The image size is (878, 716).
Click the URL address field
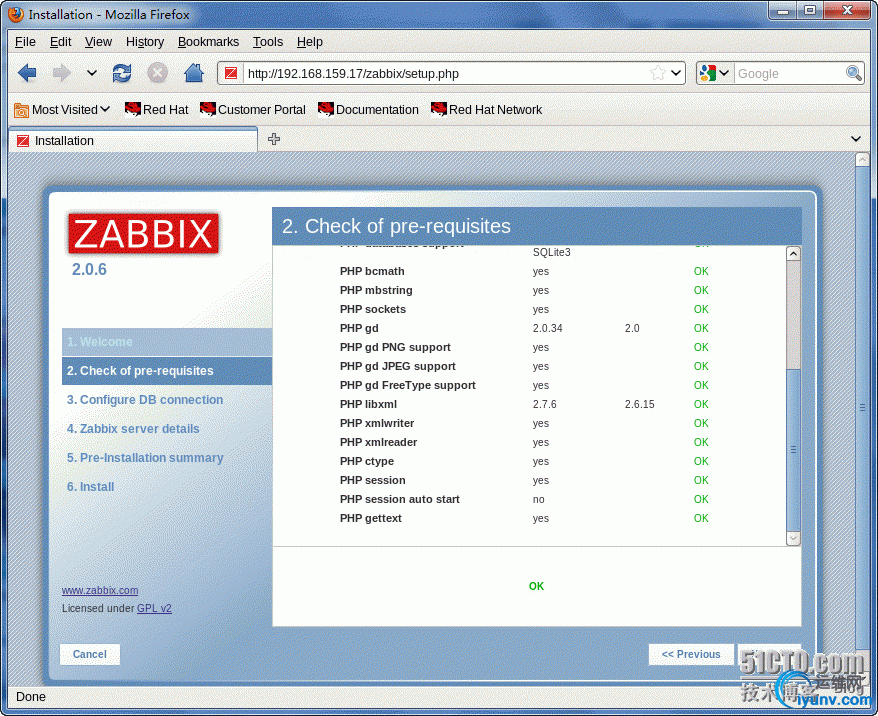point(445,73)
